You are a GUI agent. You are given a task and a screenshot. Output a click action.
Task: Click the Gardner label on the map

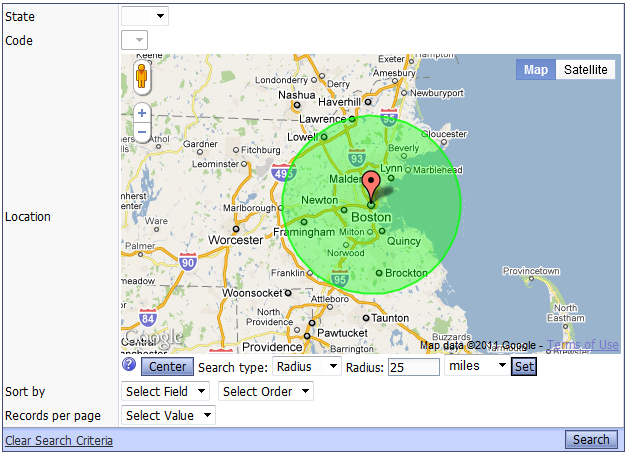pos(200,144)
